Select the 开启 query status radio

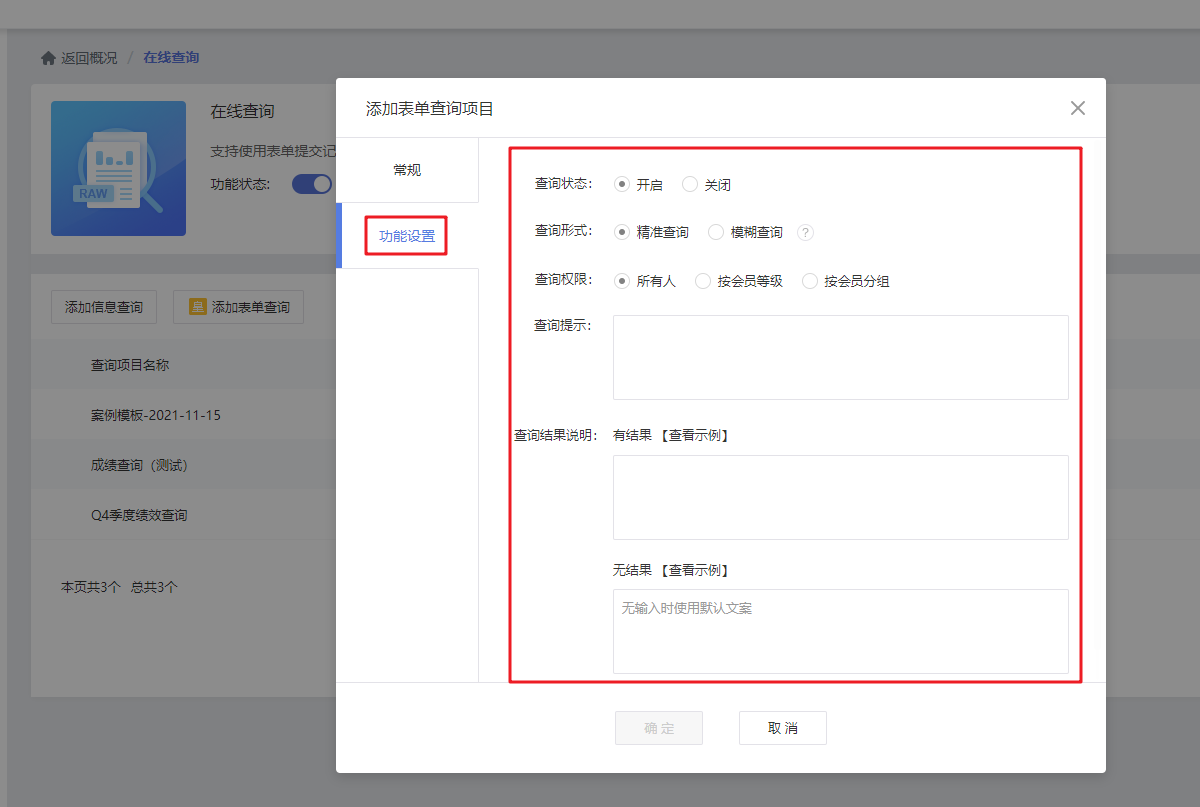(x=622, y=184)
